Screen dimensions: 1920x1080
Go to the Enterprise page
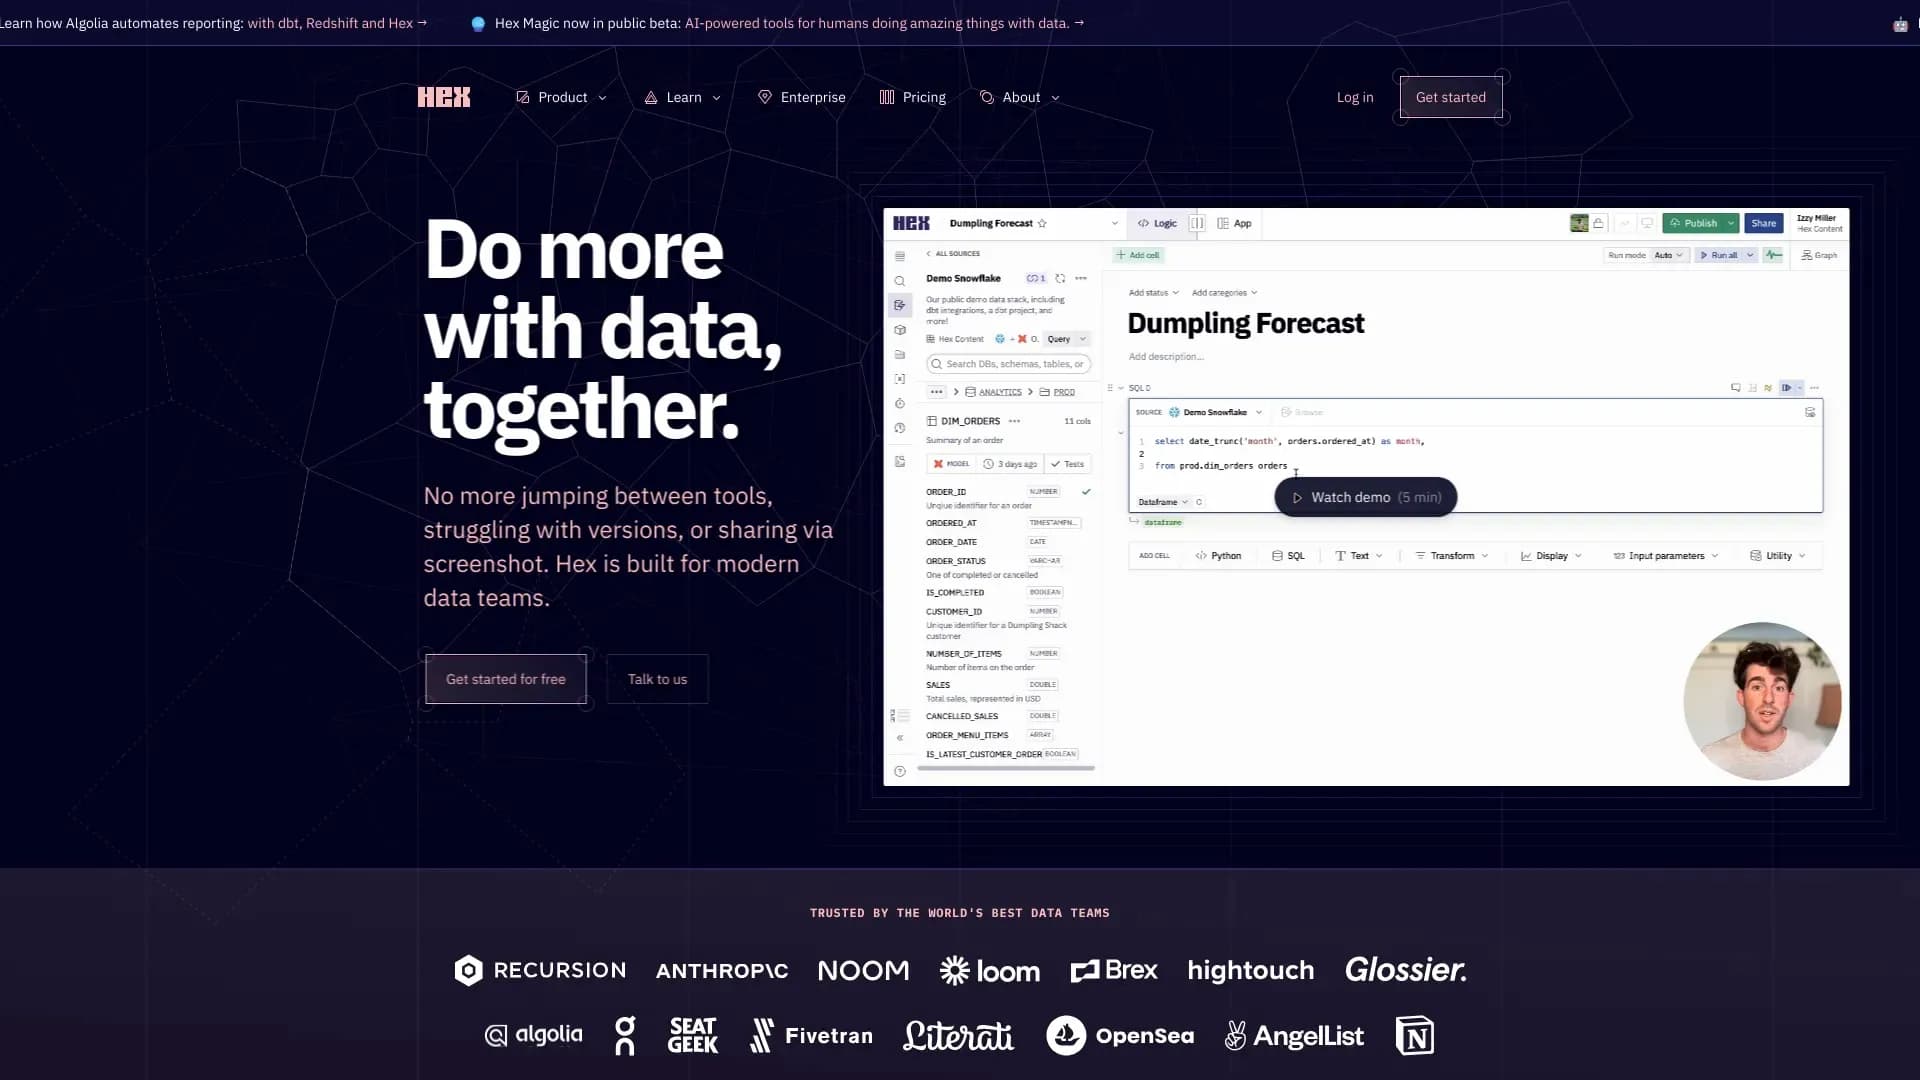[801, 97]
